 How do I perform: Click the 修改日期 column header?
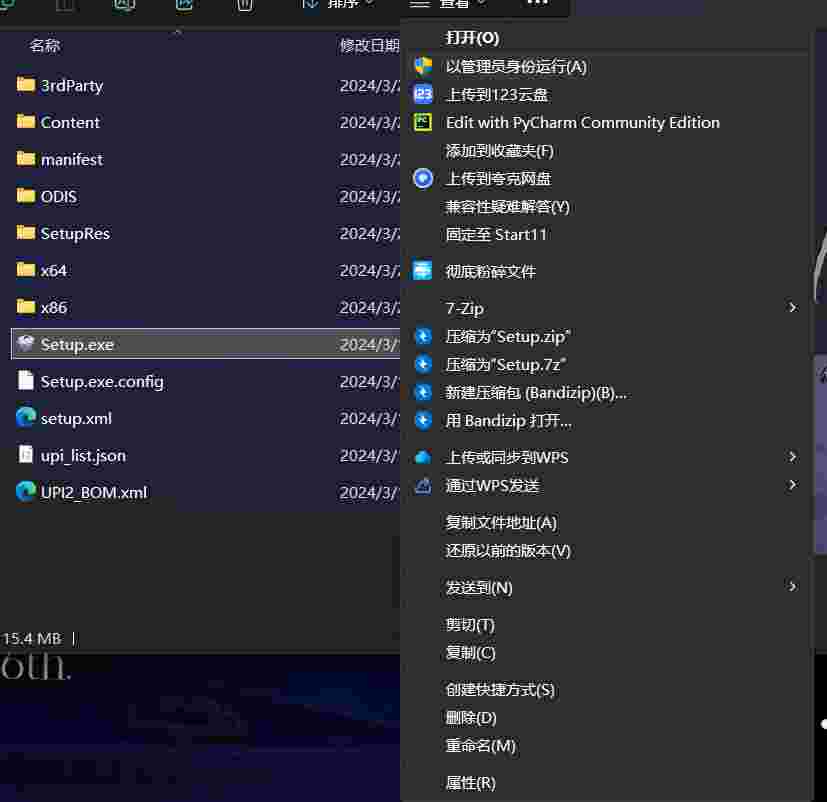click(369, 45)
